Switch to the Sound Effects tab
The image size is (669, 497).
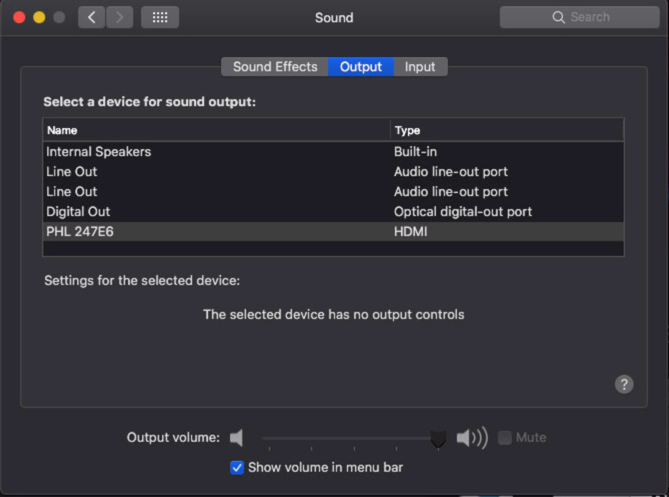tap(275, 67)
